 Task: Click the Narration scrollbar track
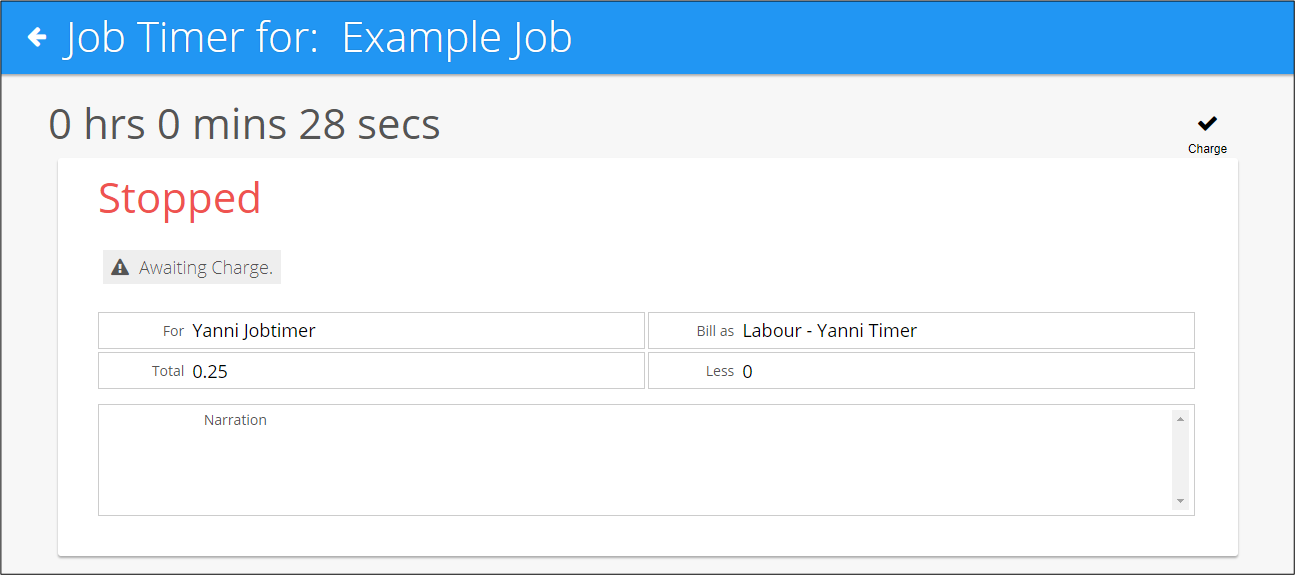pyautogui.click(x=1180, y=460)
